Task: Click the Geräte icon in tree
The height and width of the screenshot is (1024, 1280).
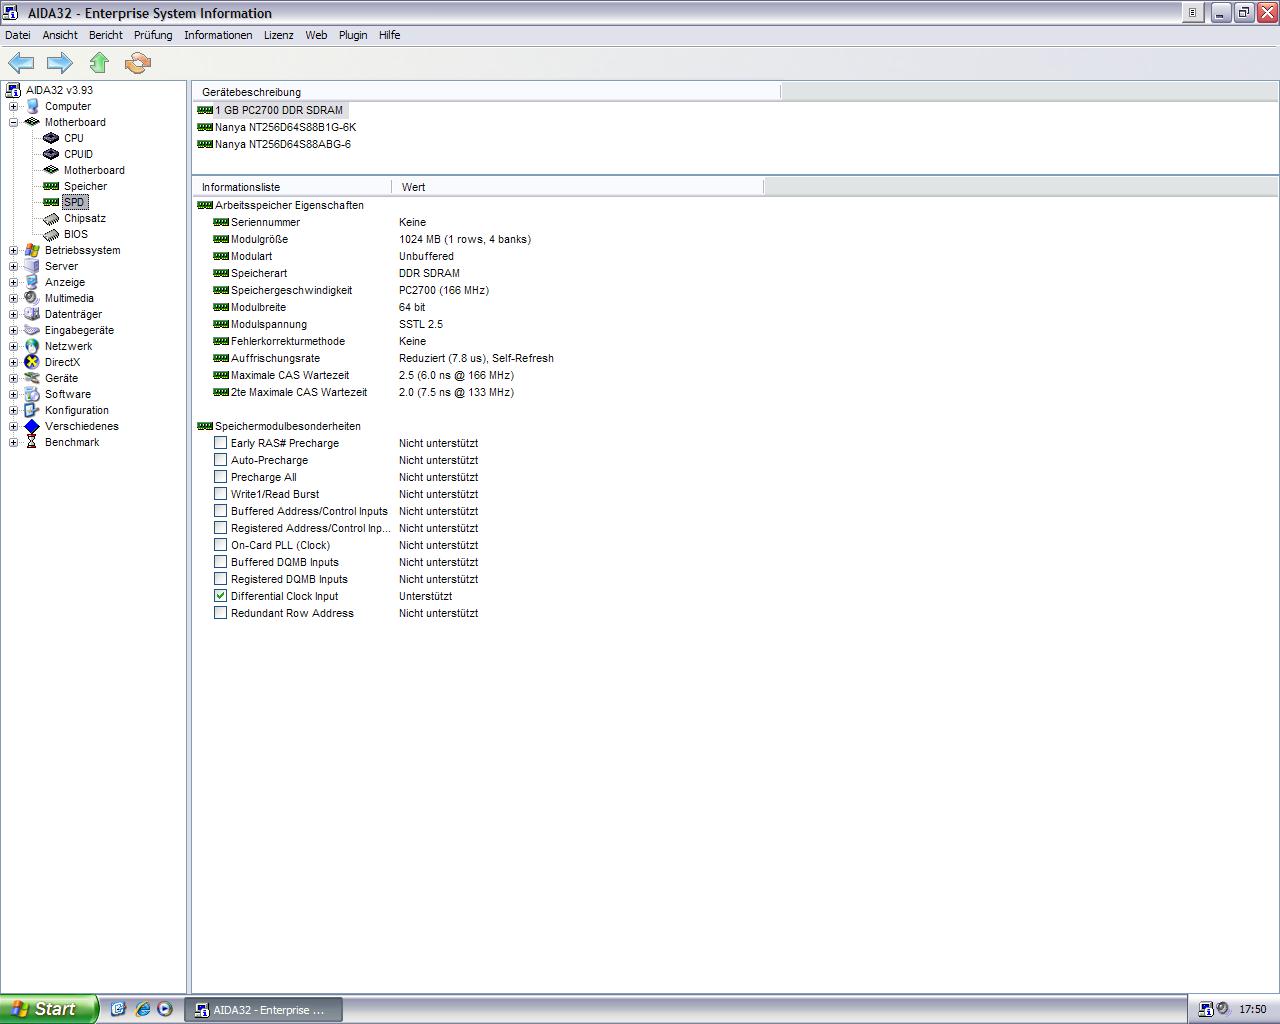Action: 32,378
